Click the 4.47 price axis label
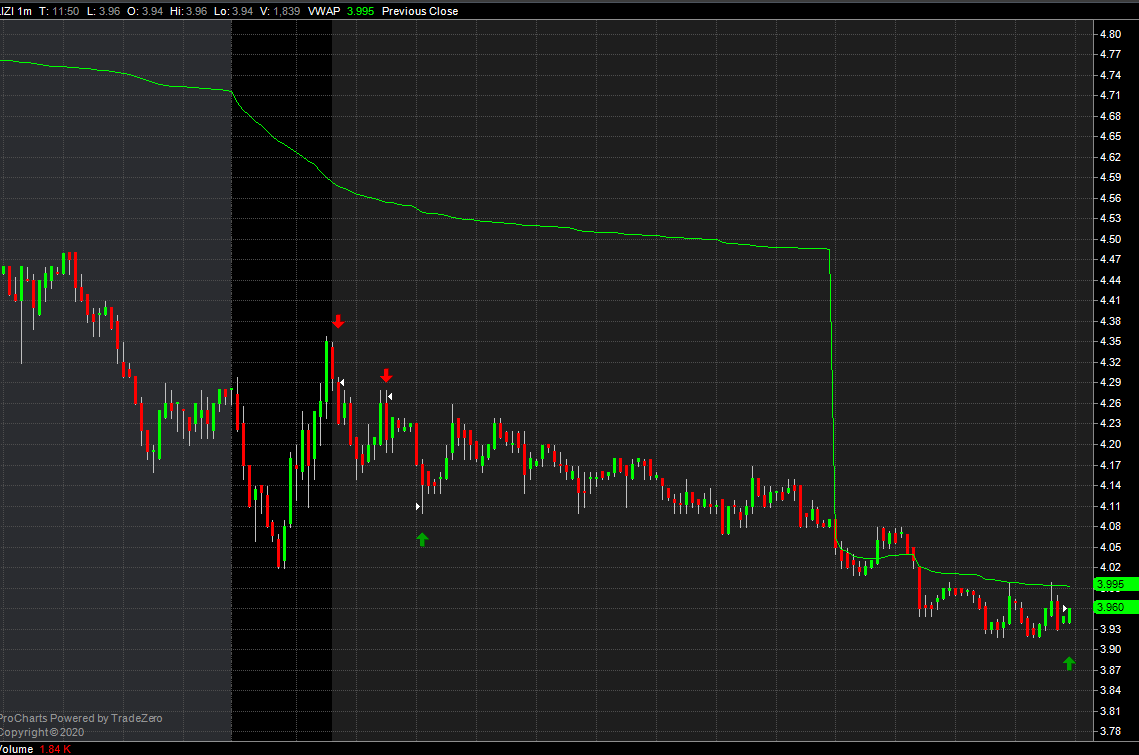Viewport: 1139px width, 755px height. pyautogui.click(x=1110, y=259)
